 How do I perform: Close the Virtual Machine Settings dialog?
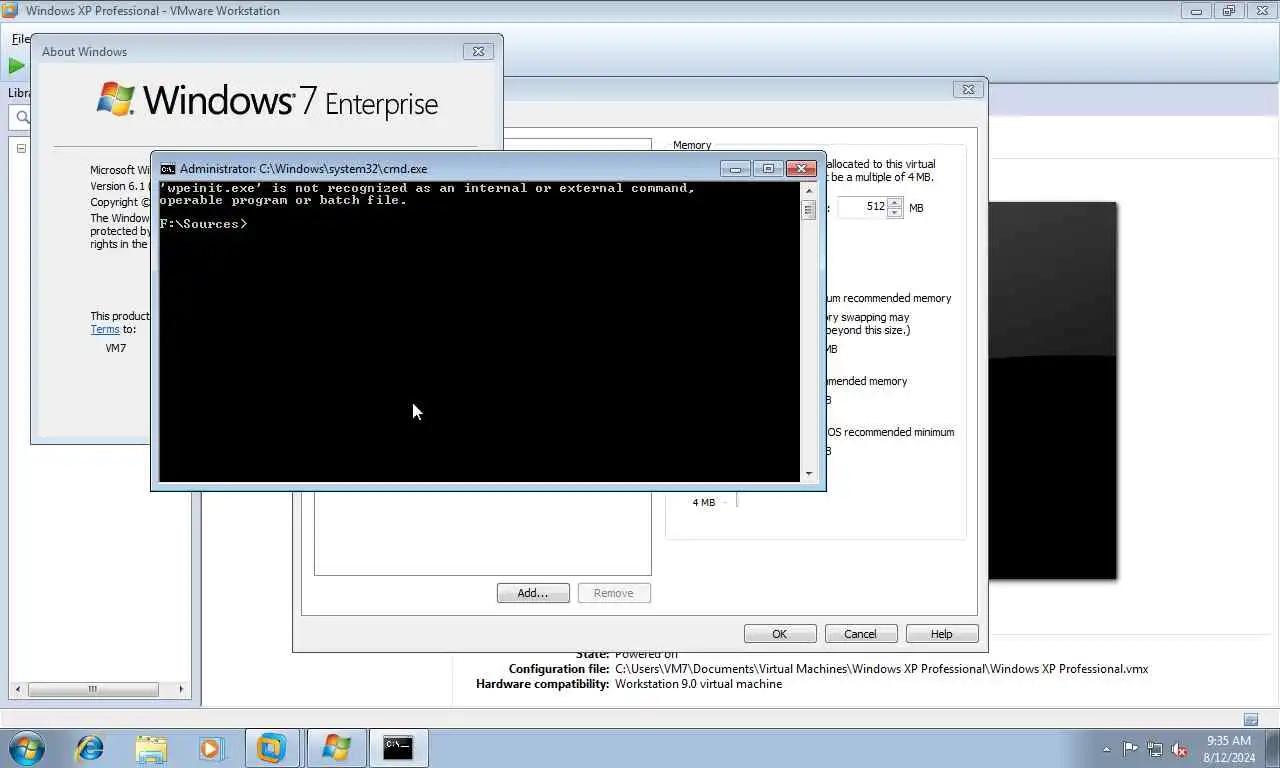click(968, 89)
